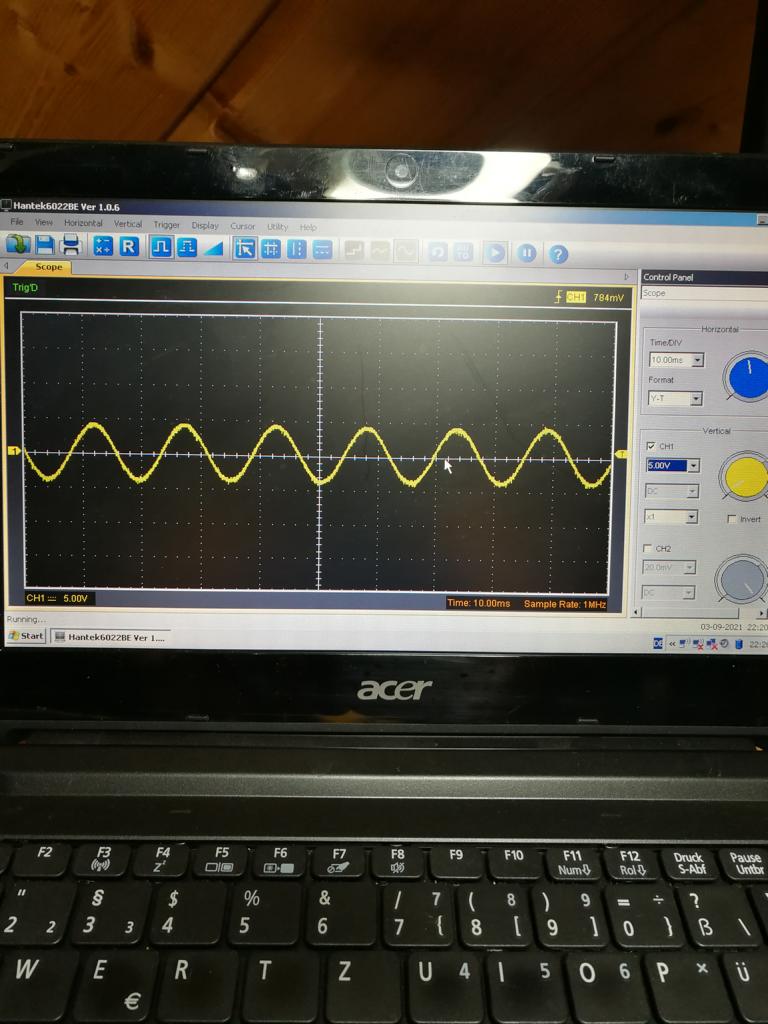Select the second pulse-shaped toolbar icon
The height and width of the screenshot is (1024, 768).
tap(187, 248)
